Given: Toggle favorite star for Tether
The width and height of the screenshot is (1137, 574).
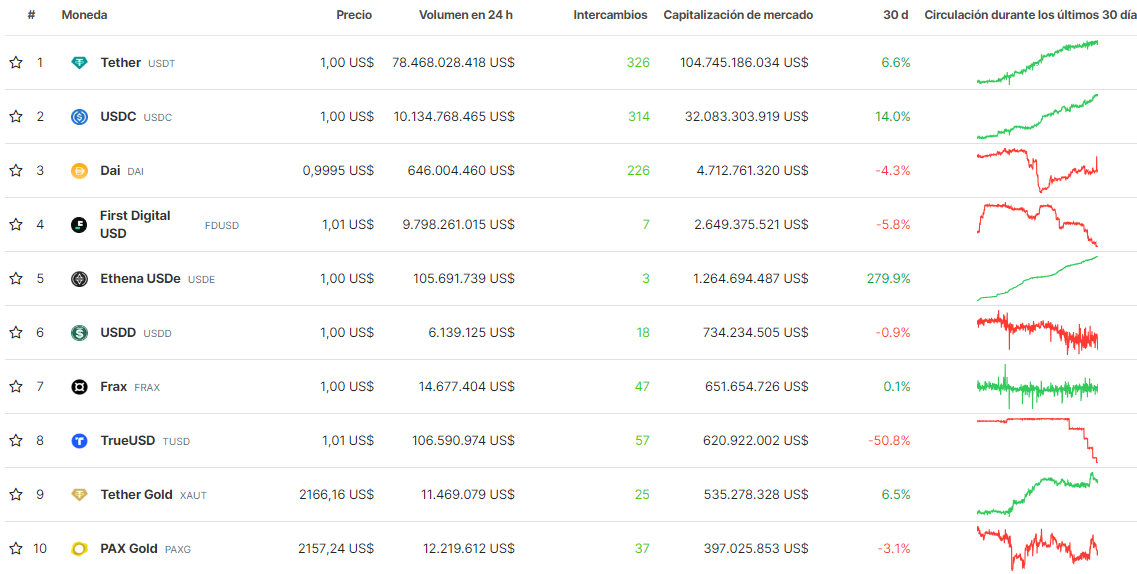Looking at the screenshot, I should [x=16, y=63].
